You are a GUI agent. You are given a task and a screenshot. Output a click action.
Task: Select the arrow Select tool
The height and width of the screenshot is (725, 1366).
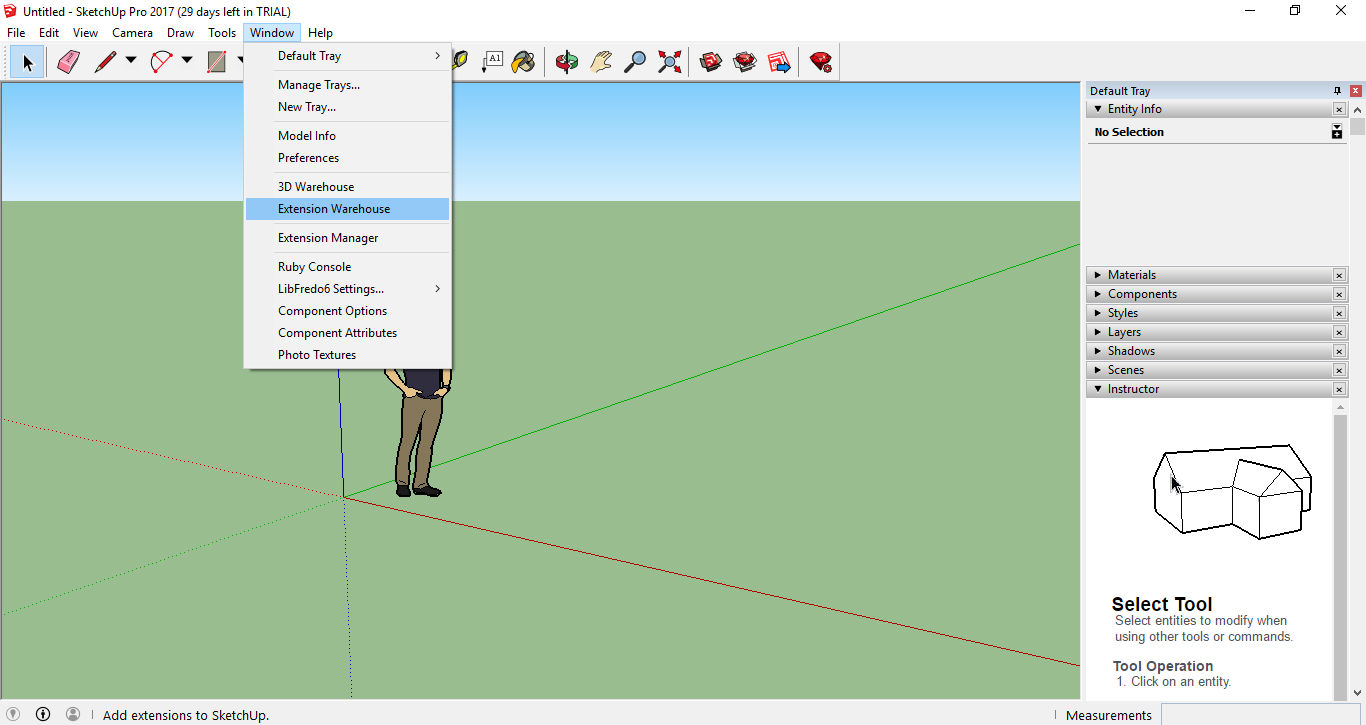coord(27,62)
